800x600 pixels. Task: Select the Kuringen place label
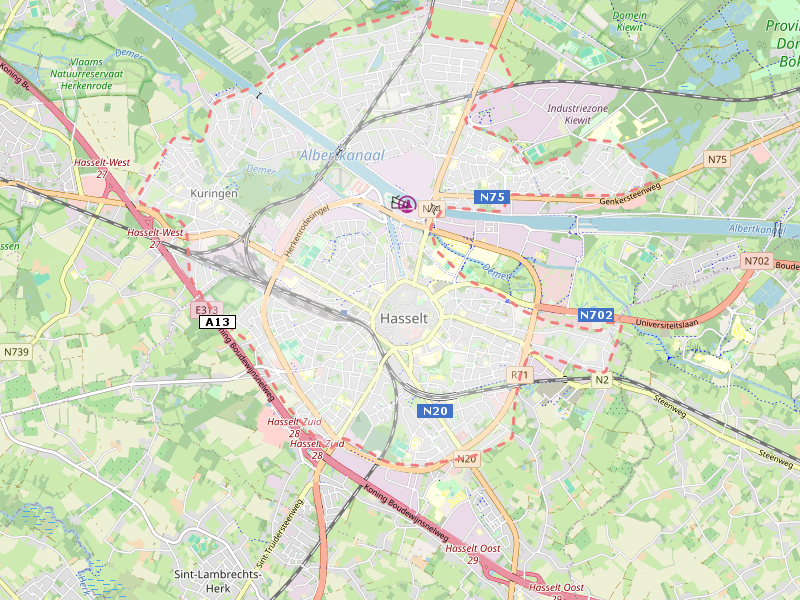pos(214,193)
